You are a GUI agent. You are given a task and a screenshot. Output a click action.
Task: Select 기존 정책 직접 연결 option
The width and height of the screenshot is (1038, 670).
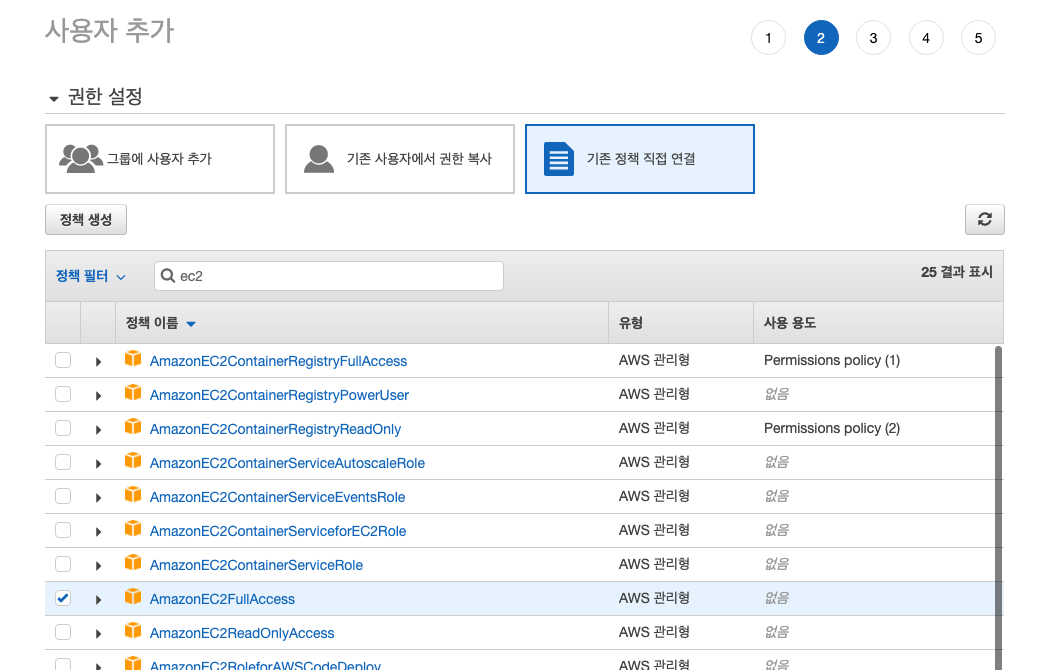(639, 159)
